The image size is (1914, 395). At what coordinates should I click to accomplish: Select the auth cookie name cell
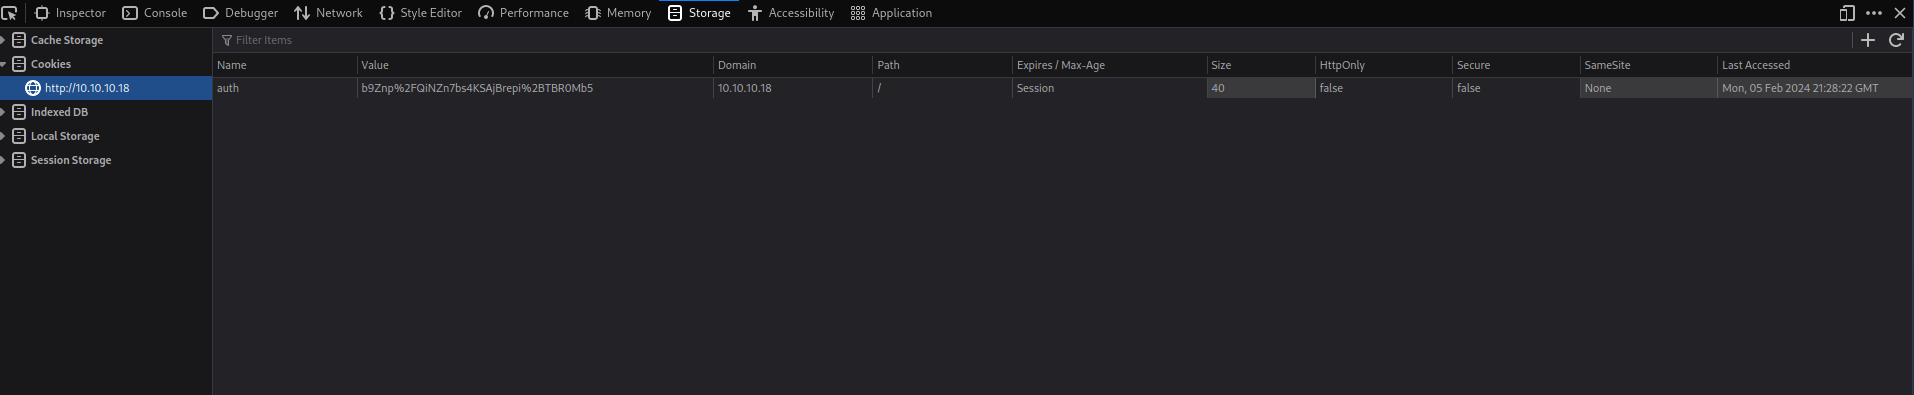click(x=284, y=88)
